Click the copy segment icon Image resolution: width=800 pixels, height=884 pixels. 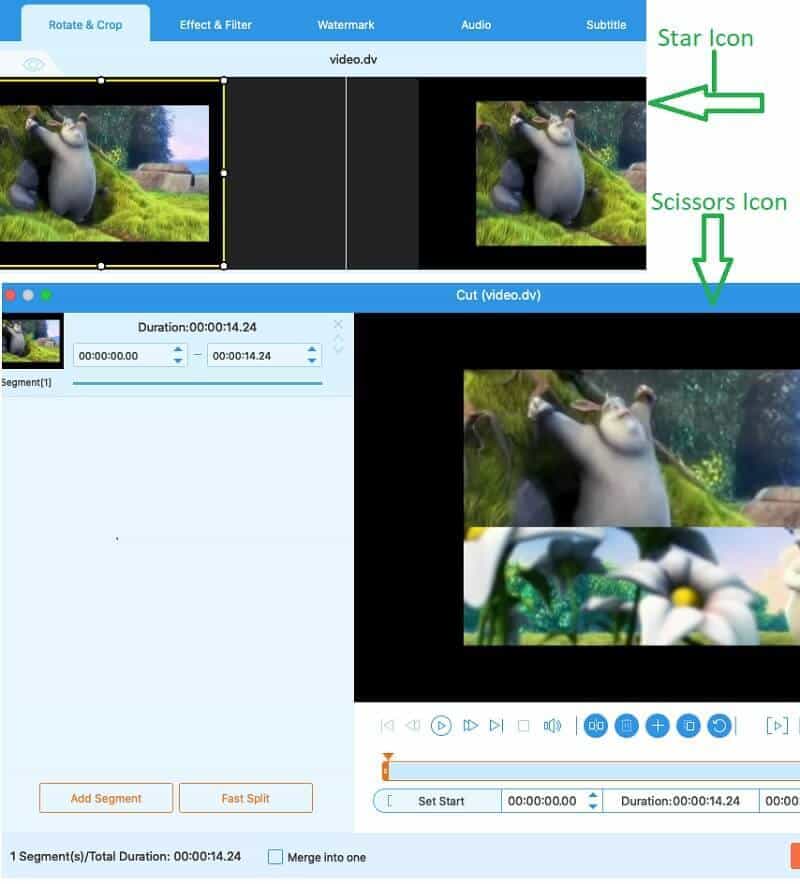pos(688,726)
